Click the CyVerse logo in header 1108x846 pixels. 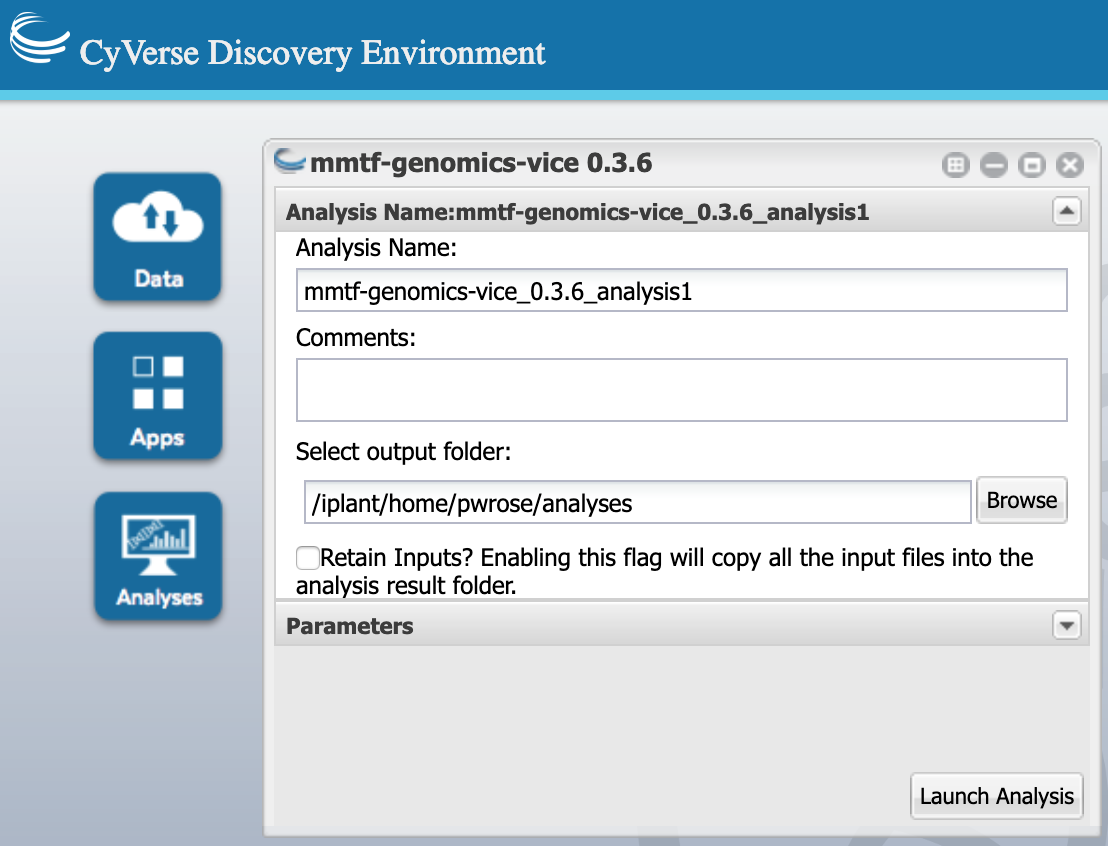click(40, 38)
